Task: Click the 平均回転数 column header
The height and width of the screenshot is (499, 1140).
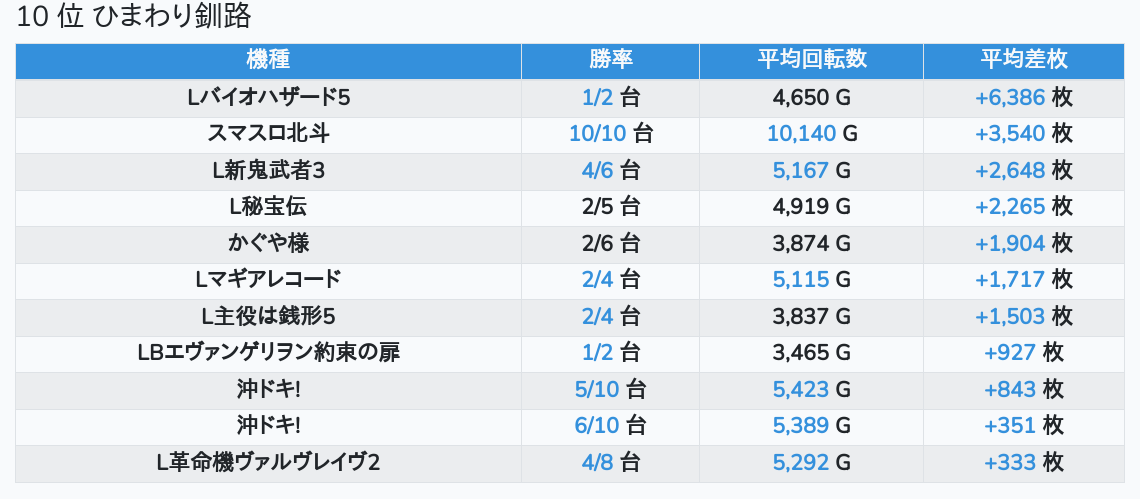Action: [811, 59]
